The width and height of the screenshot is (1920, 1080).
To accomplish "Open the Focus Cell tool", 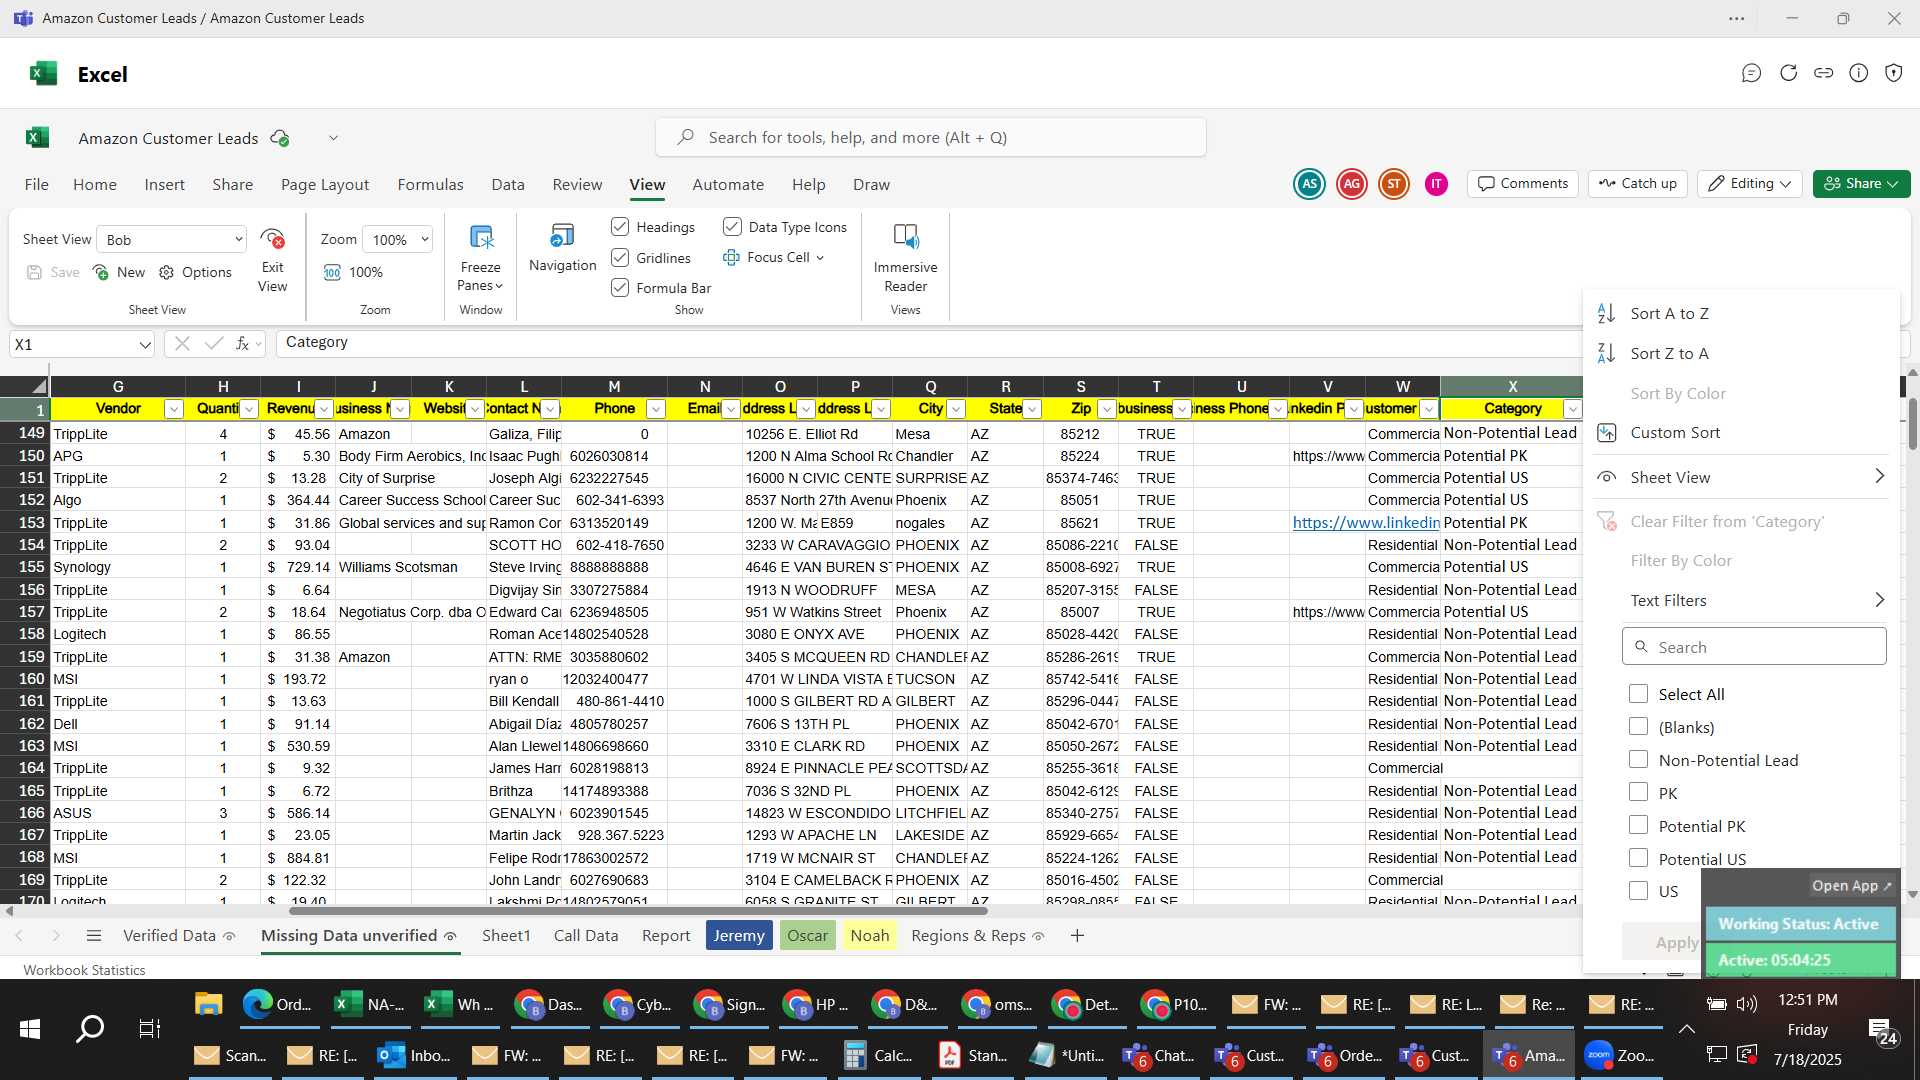I will tap(773, 257).
